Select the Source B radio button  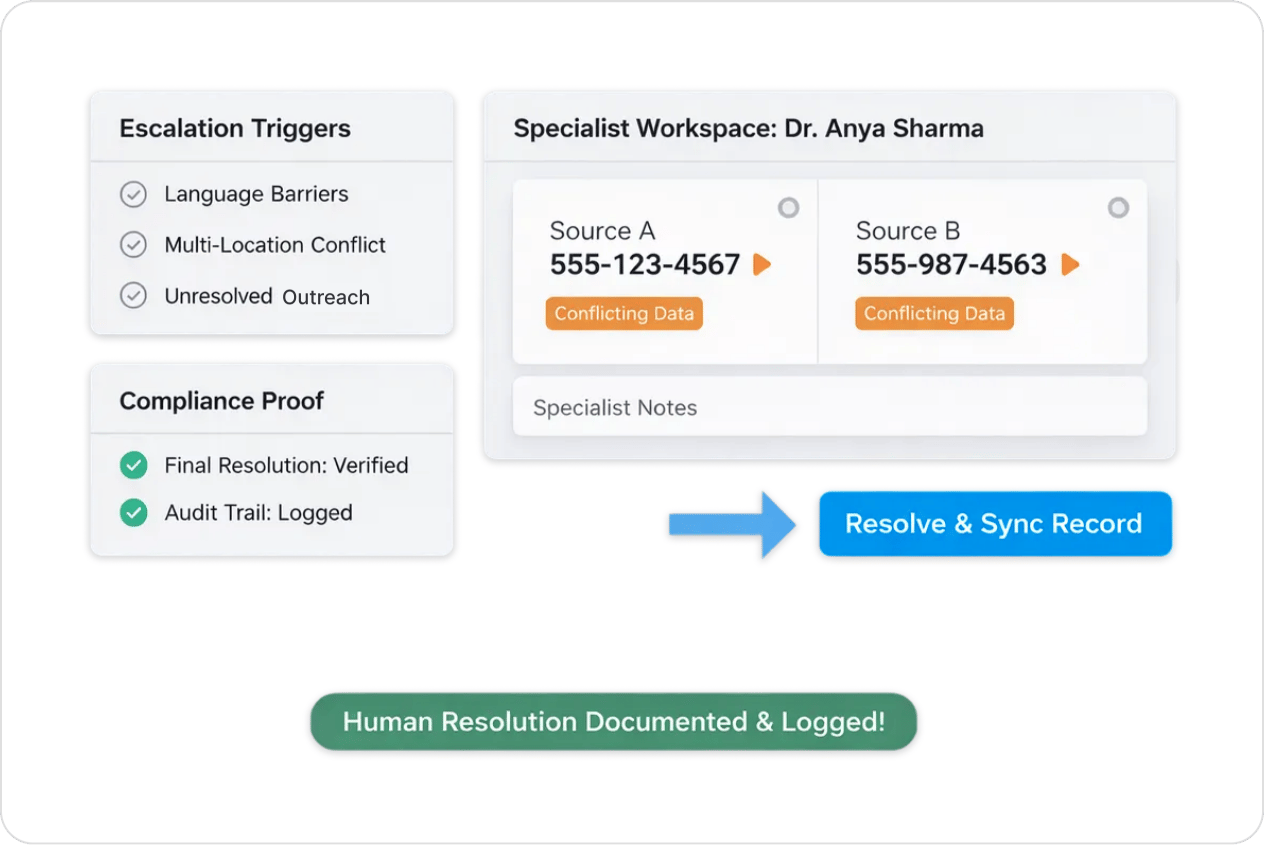(x=1118, y=208)
